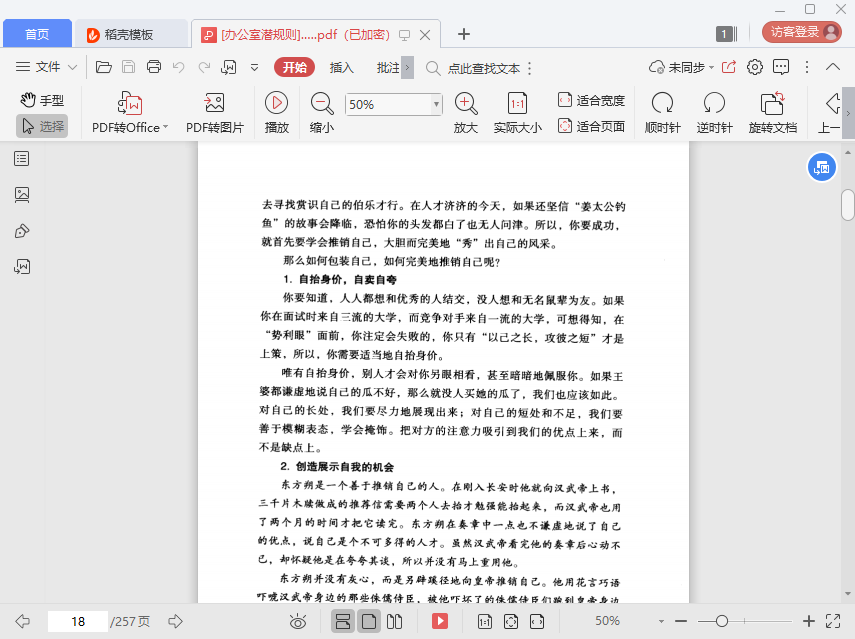Click the save icon in quick toolbar
The width and height of the screenshot is (855, 639).
click(x=129, y=67)
